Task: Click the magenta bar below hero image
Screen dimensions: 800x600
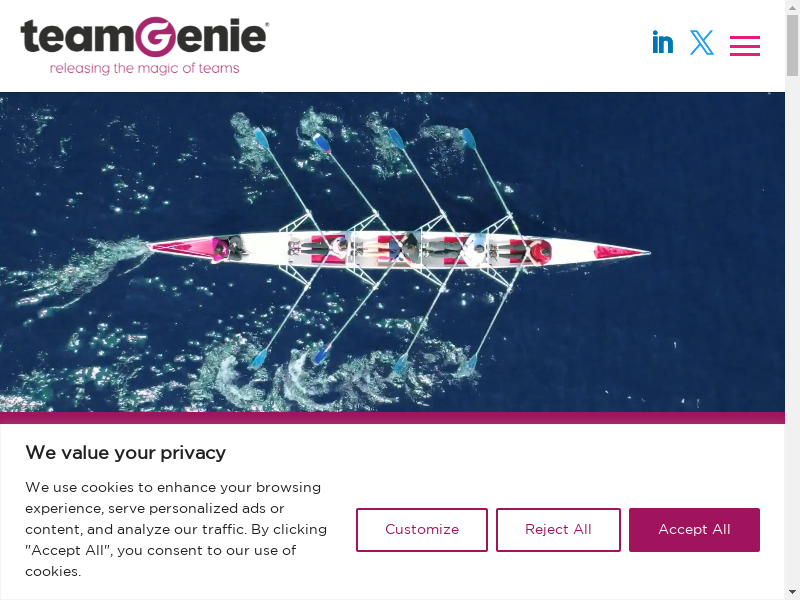Action: 392,418
